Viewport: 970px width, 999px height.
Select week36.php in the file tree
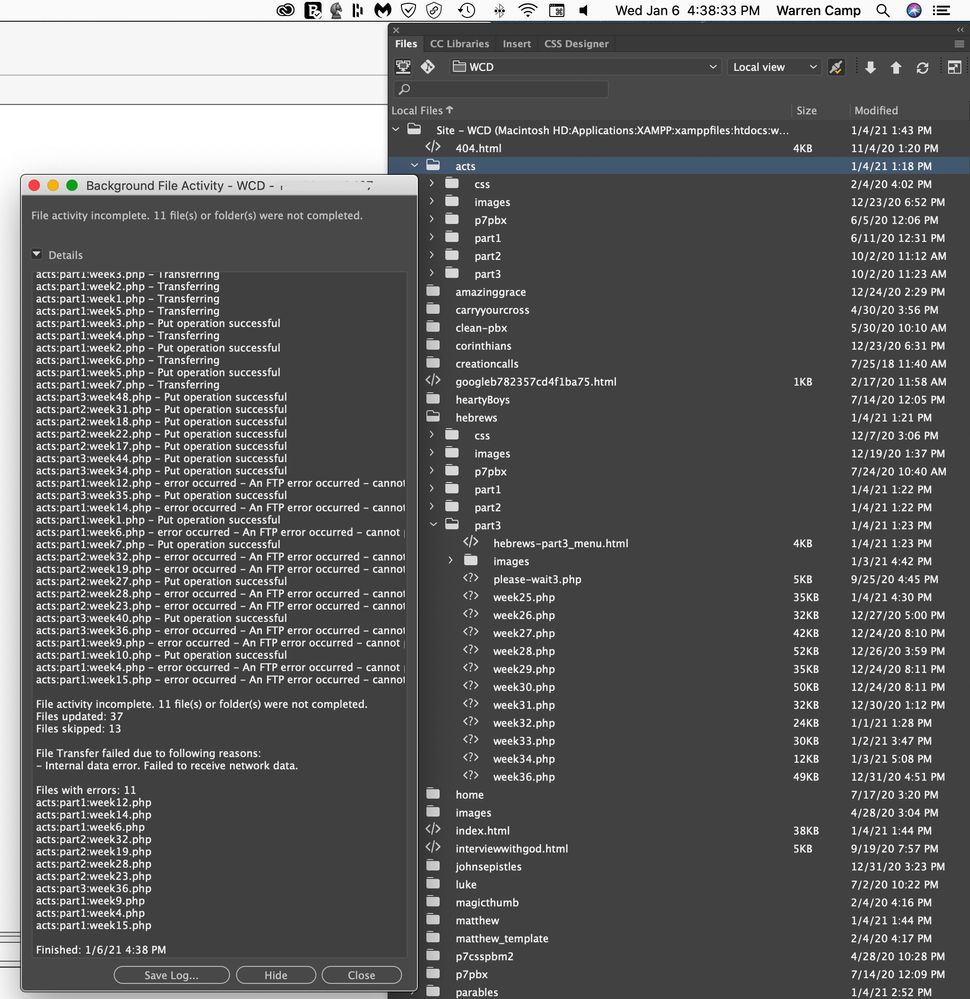523,777
